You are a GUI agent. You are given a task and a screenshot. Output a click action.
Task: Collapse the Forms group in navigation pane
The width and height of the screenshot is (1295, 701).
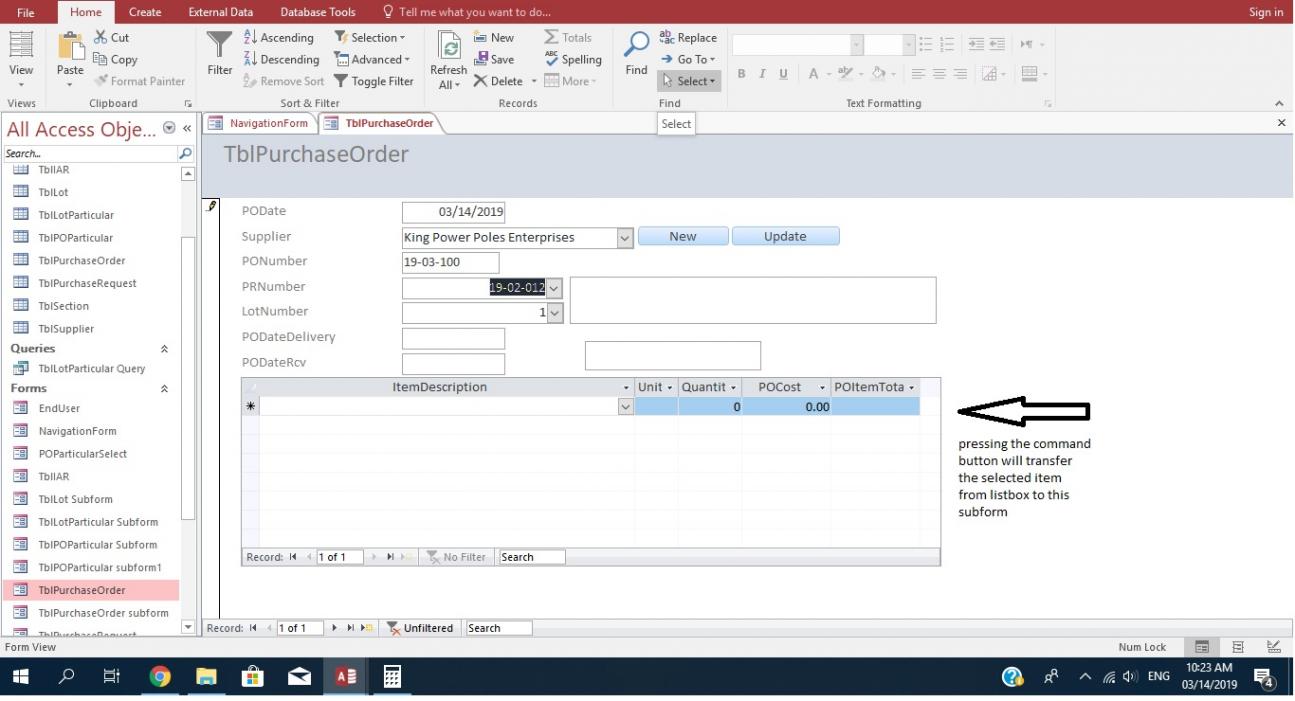[164, 388]
